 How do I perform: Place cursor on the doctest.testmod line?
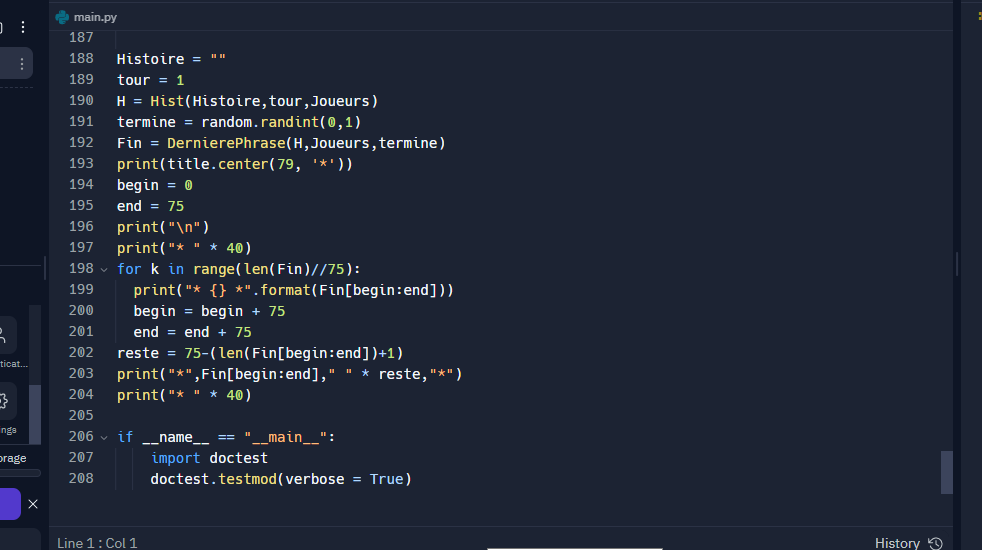coord(280,479)
